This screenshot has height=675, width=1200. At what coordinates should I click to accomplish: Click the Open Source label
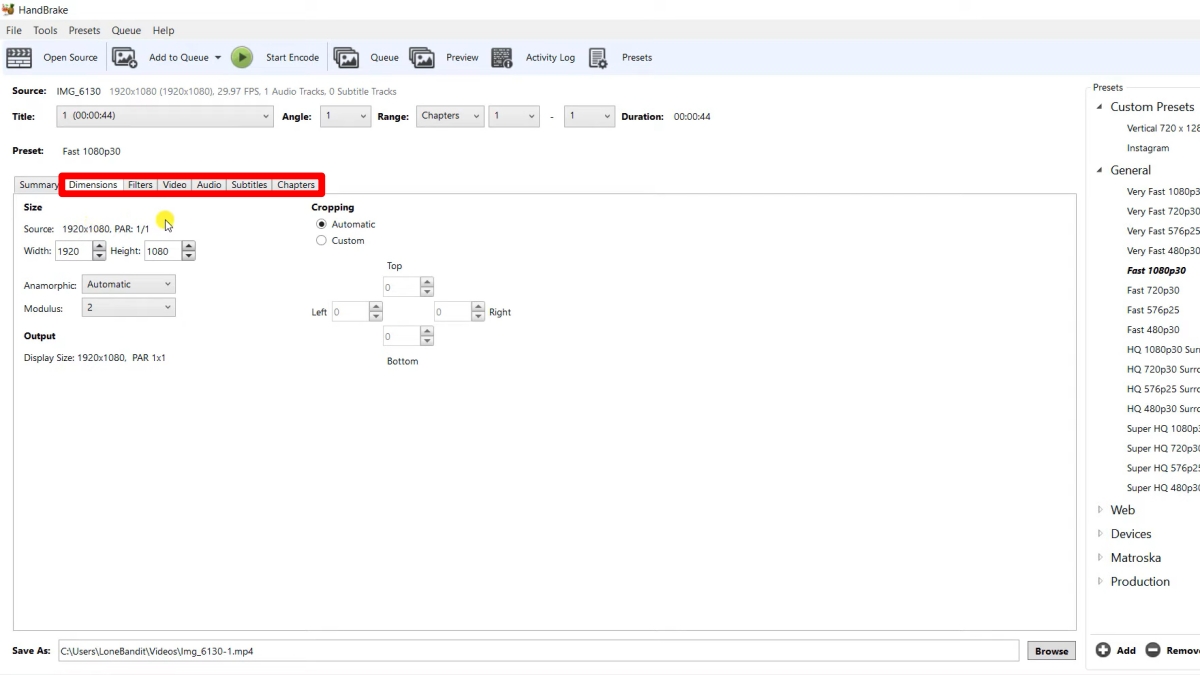click(70, 57)
